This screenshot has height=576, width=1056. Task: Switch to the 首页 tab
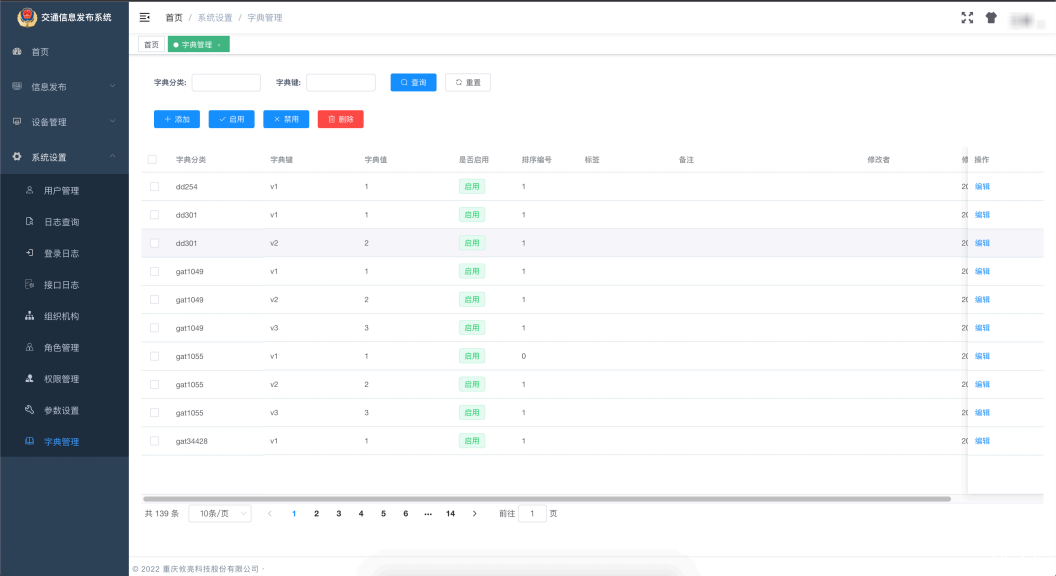pyautogui.click(x=151, y=44)
